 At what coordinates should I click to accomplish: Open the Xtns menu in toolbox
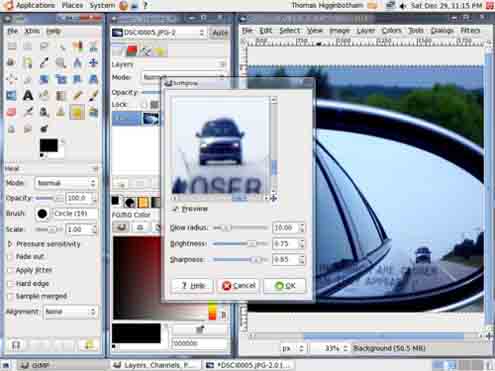click(x=32, y=31)
